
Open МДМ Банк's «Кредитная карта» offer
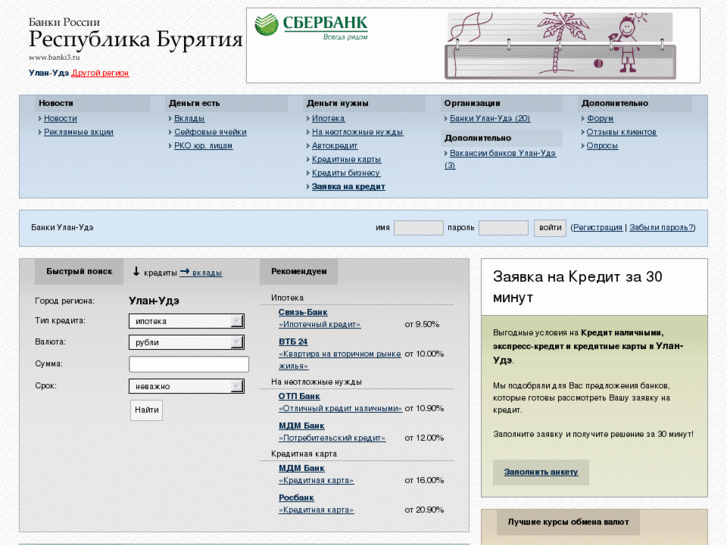pos(316,481)
